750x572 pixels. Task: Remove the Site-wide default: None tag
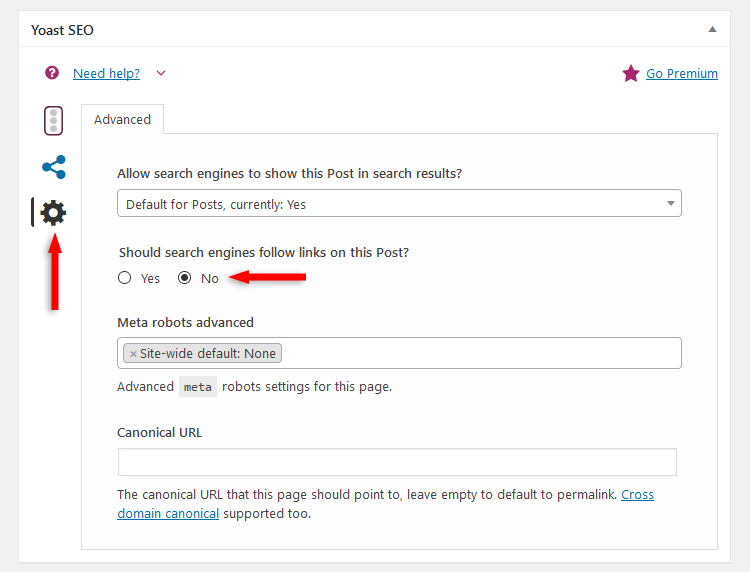coord(133,354)
